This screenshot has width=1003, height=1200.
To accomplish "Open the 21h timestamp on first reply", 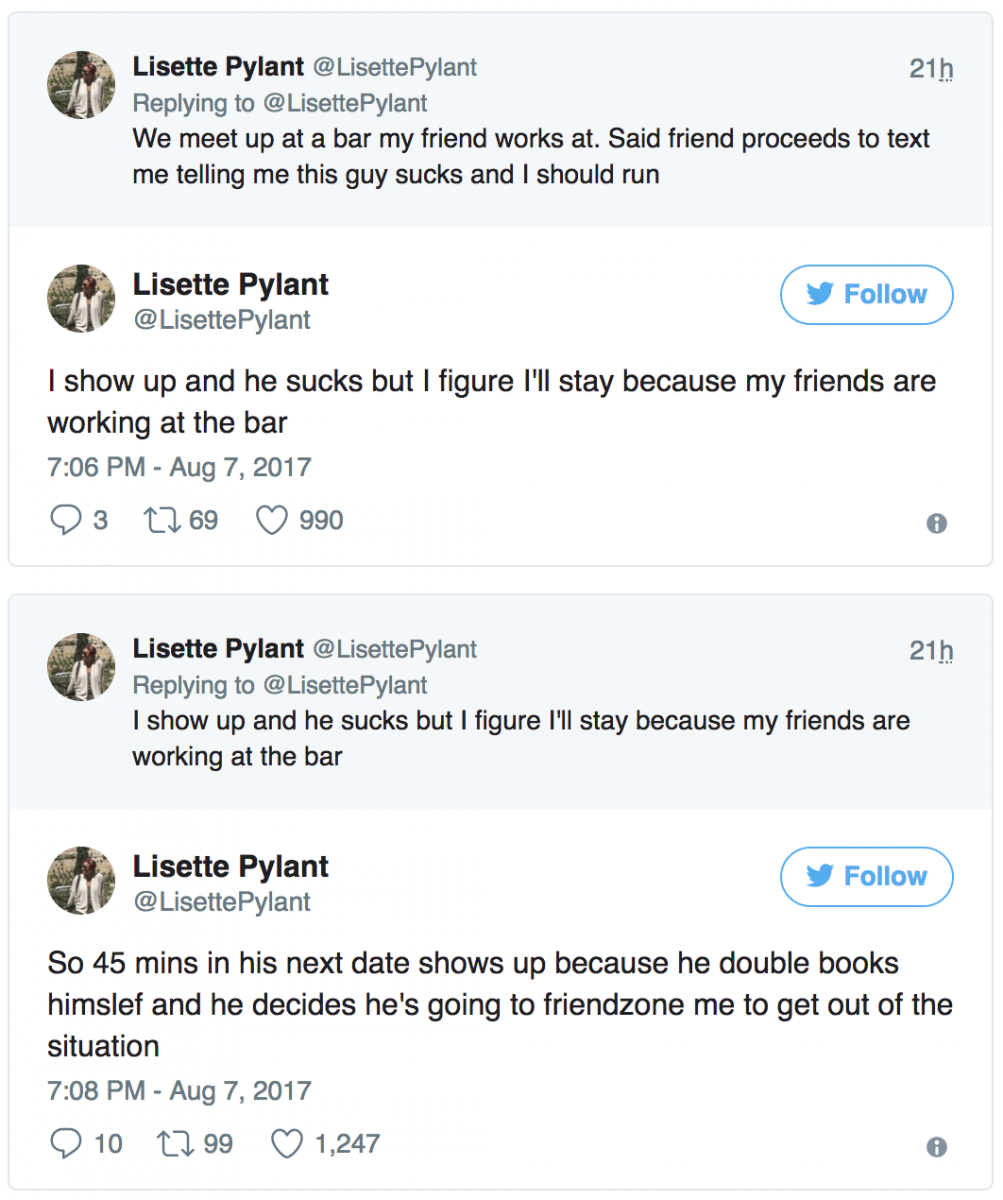I will click(931, 68).
